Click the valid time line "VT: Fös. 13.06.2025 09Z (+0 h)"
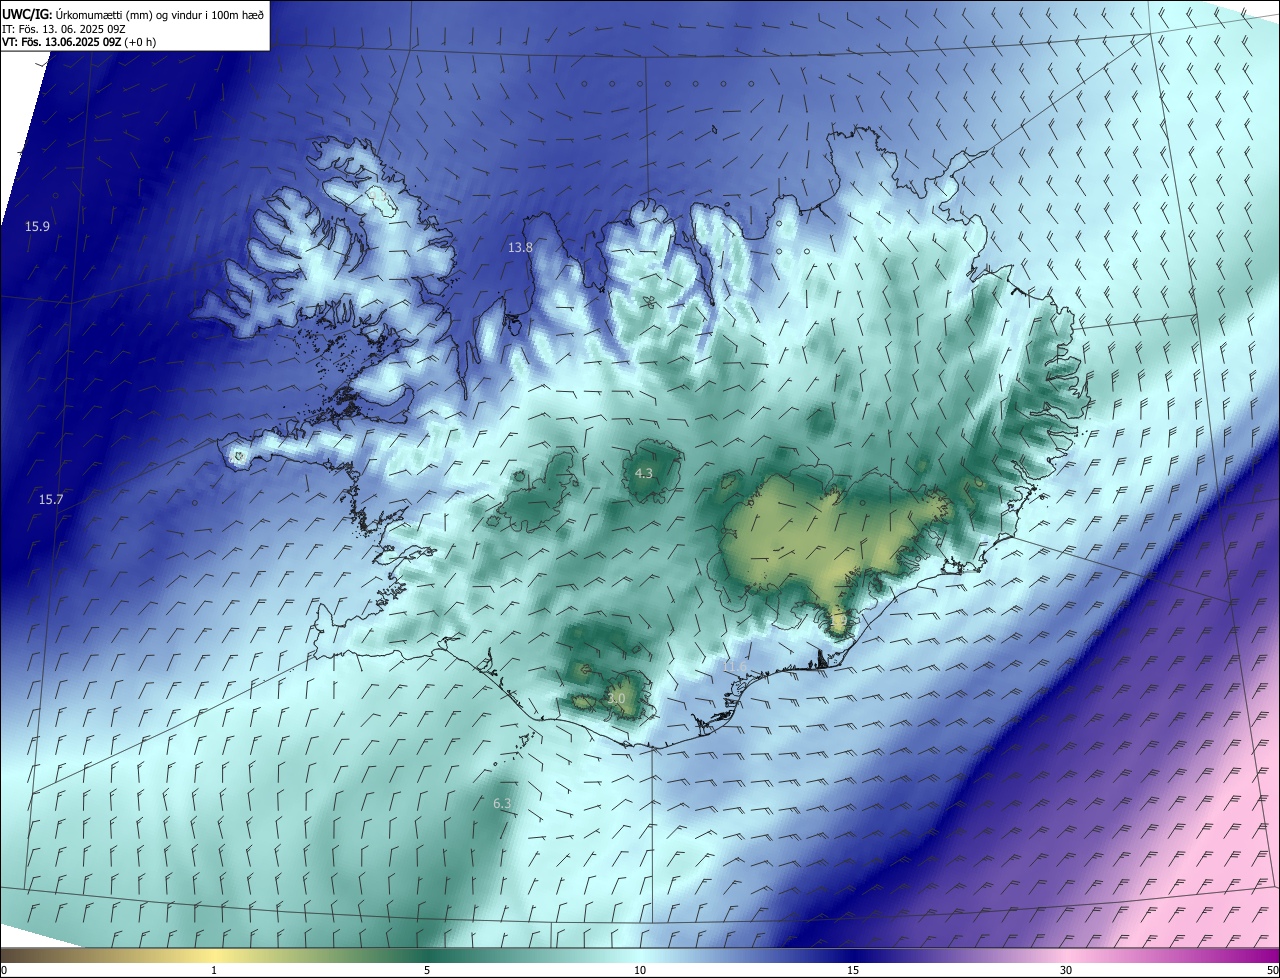Viewport: 1280px width, 978px height. click(79, 42)
